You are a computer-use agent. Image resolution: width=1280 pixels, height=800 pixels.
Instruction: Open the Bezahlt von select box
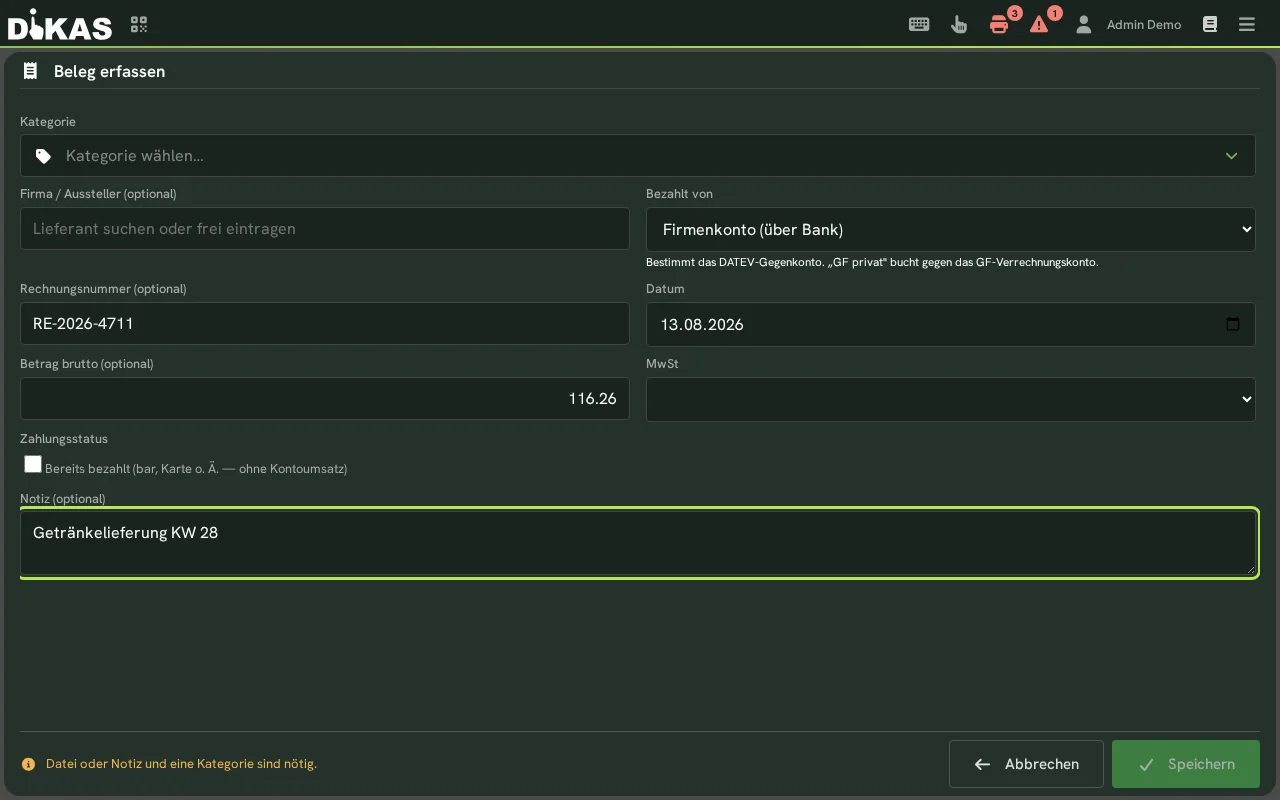pos(951,229)
